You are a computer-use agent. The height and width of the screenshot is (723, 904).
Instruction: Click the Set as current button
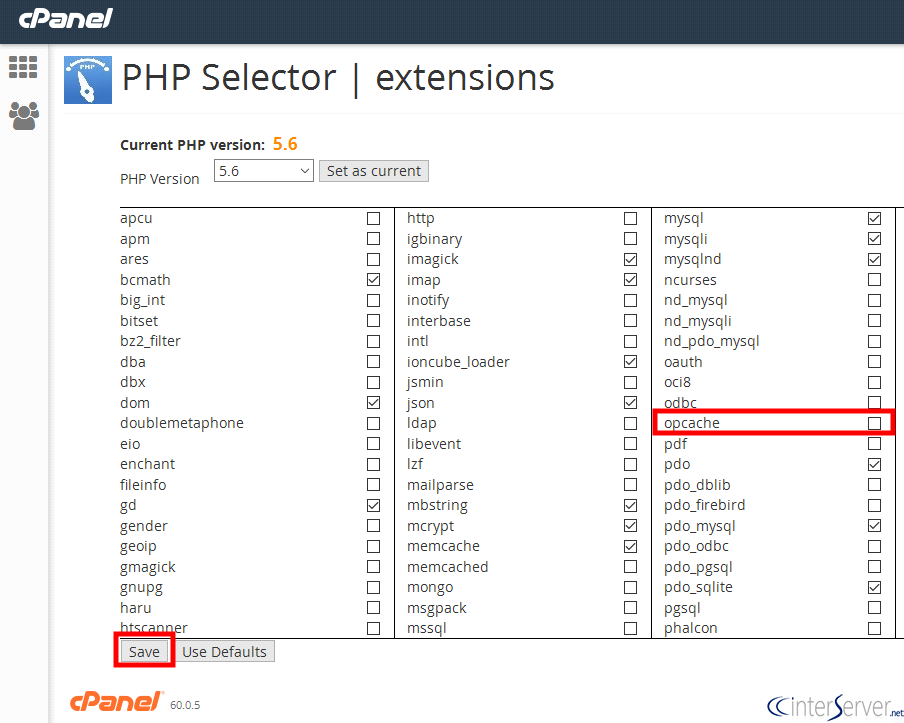pos(374,171)
